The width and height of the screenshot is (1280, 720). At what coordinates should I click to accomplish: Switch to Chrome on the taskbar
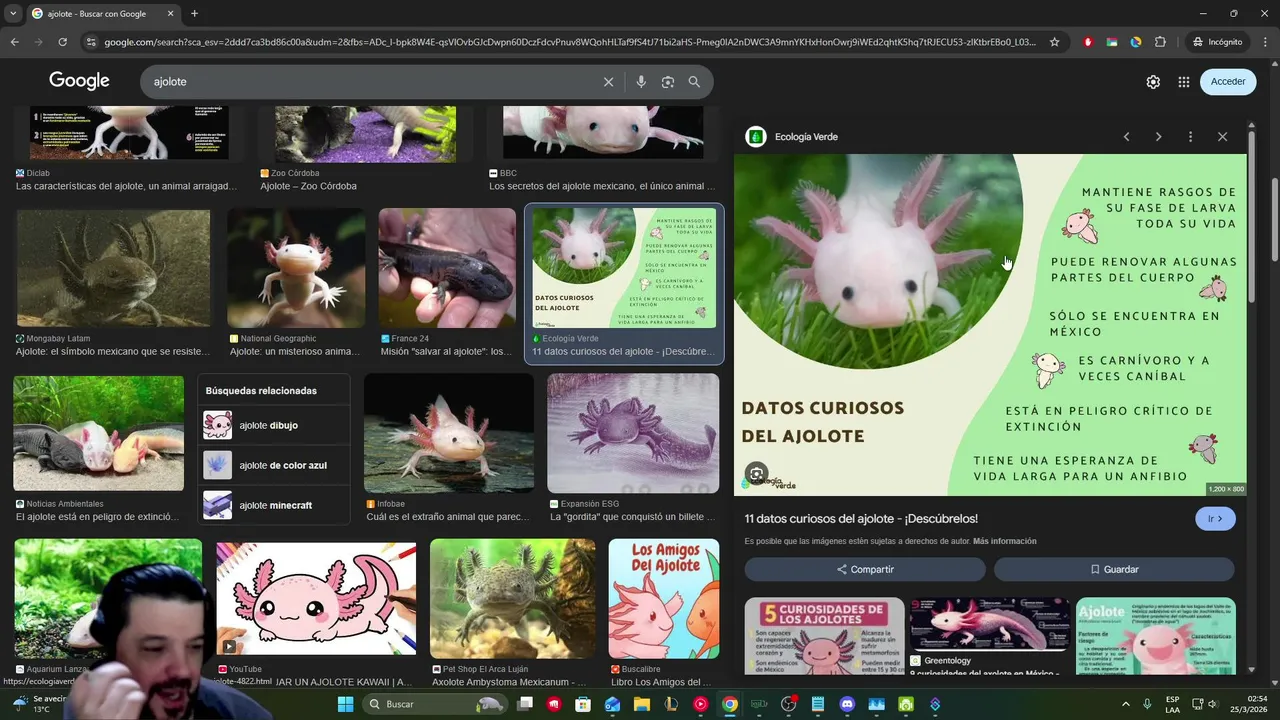(730, 704)
